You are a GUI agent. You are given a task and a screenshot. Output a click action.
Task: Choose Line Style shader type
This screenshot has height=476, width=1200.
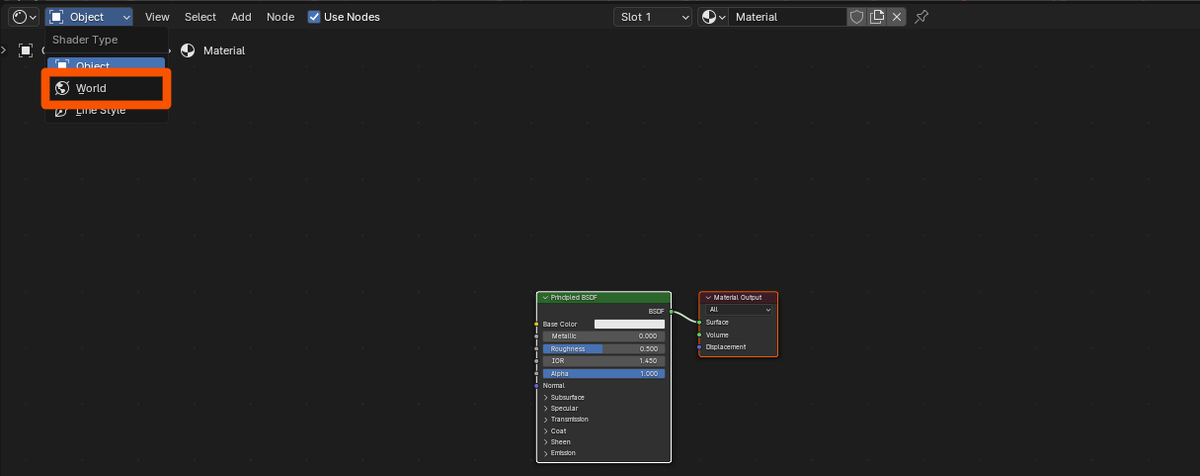click(105, 110)
